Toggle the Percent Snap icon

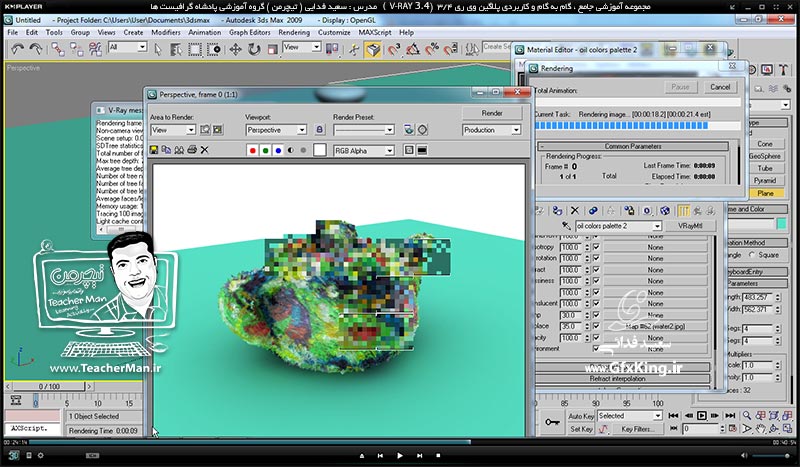(x=432, y=50)
